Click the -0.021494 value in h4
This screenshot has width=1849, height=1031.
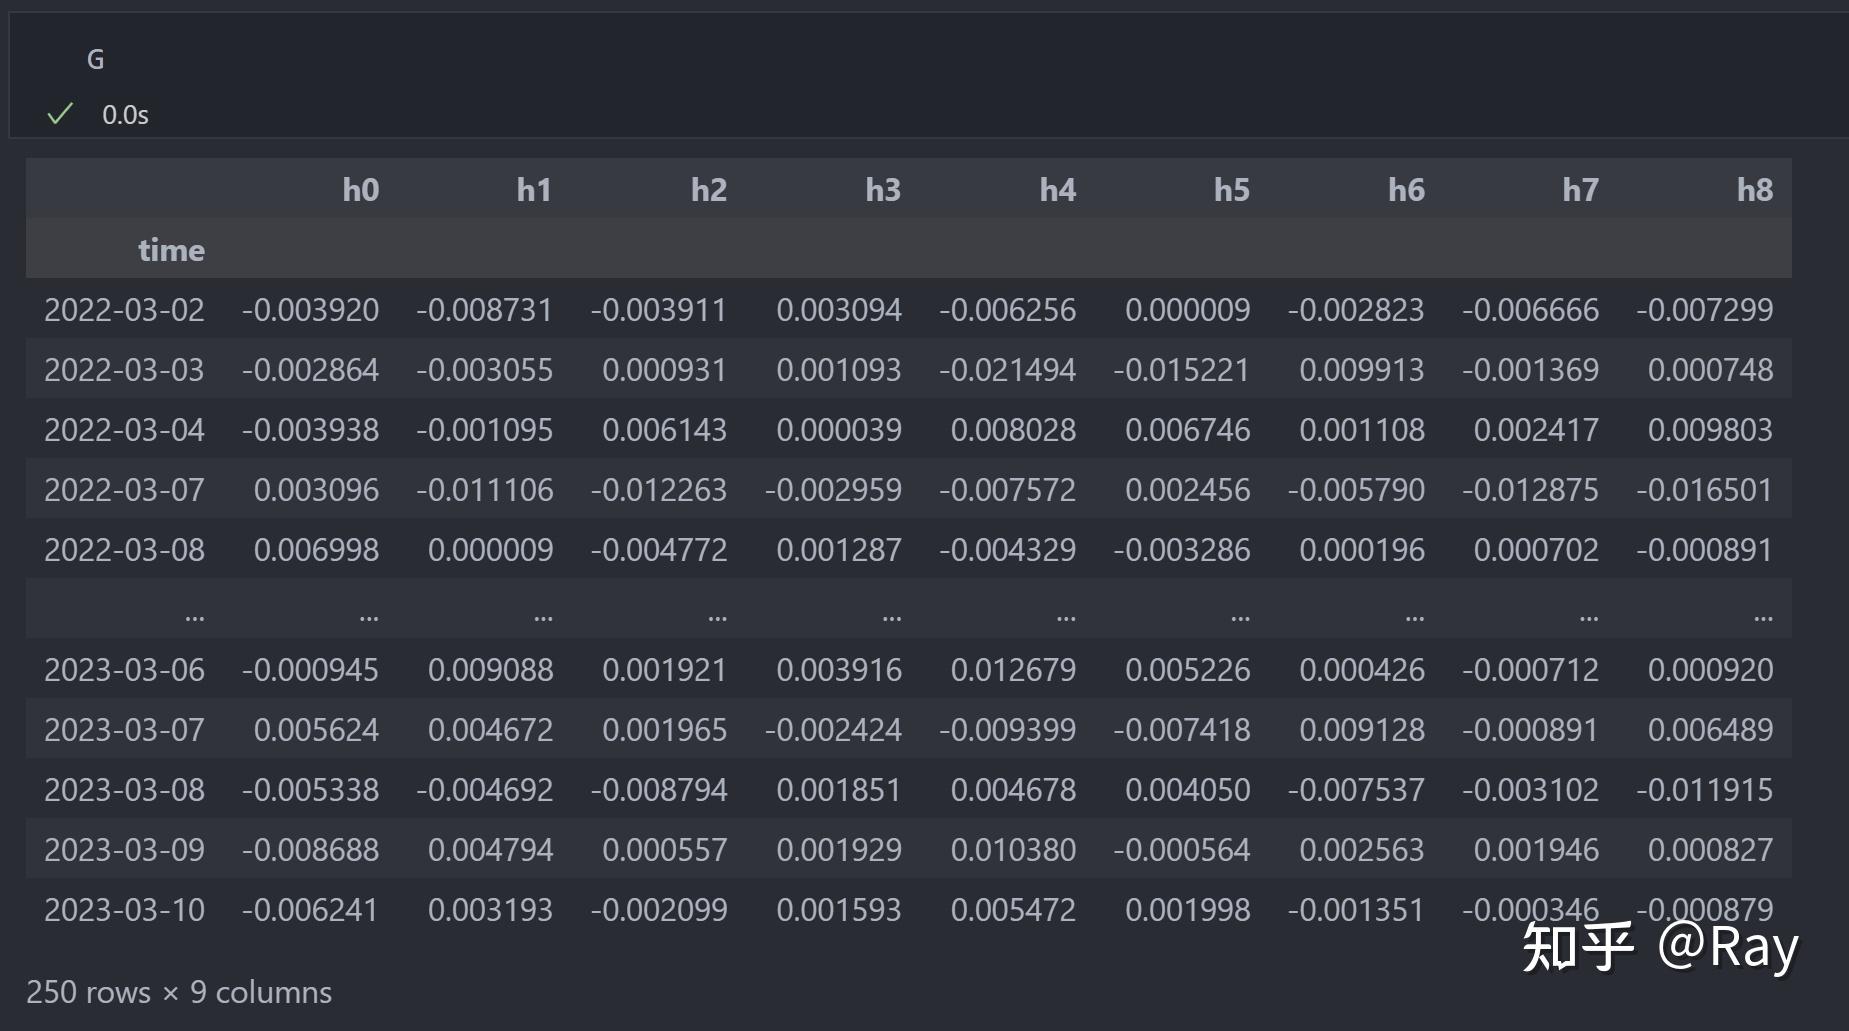coord(1007,370)
